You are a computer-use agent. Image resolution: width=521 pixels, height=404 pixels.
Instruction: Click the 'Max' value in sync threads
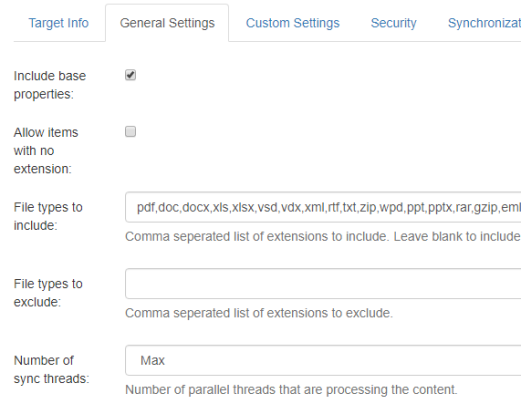152,360
